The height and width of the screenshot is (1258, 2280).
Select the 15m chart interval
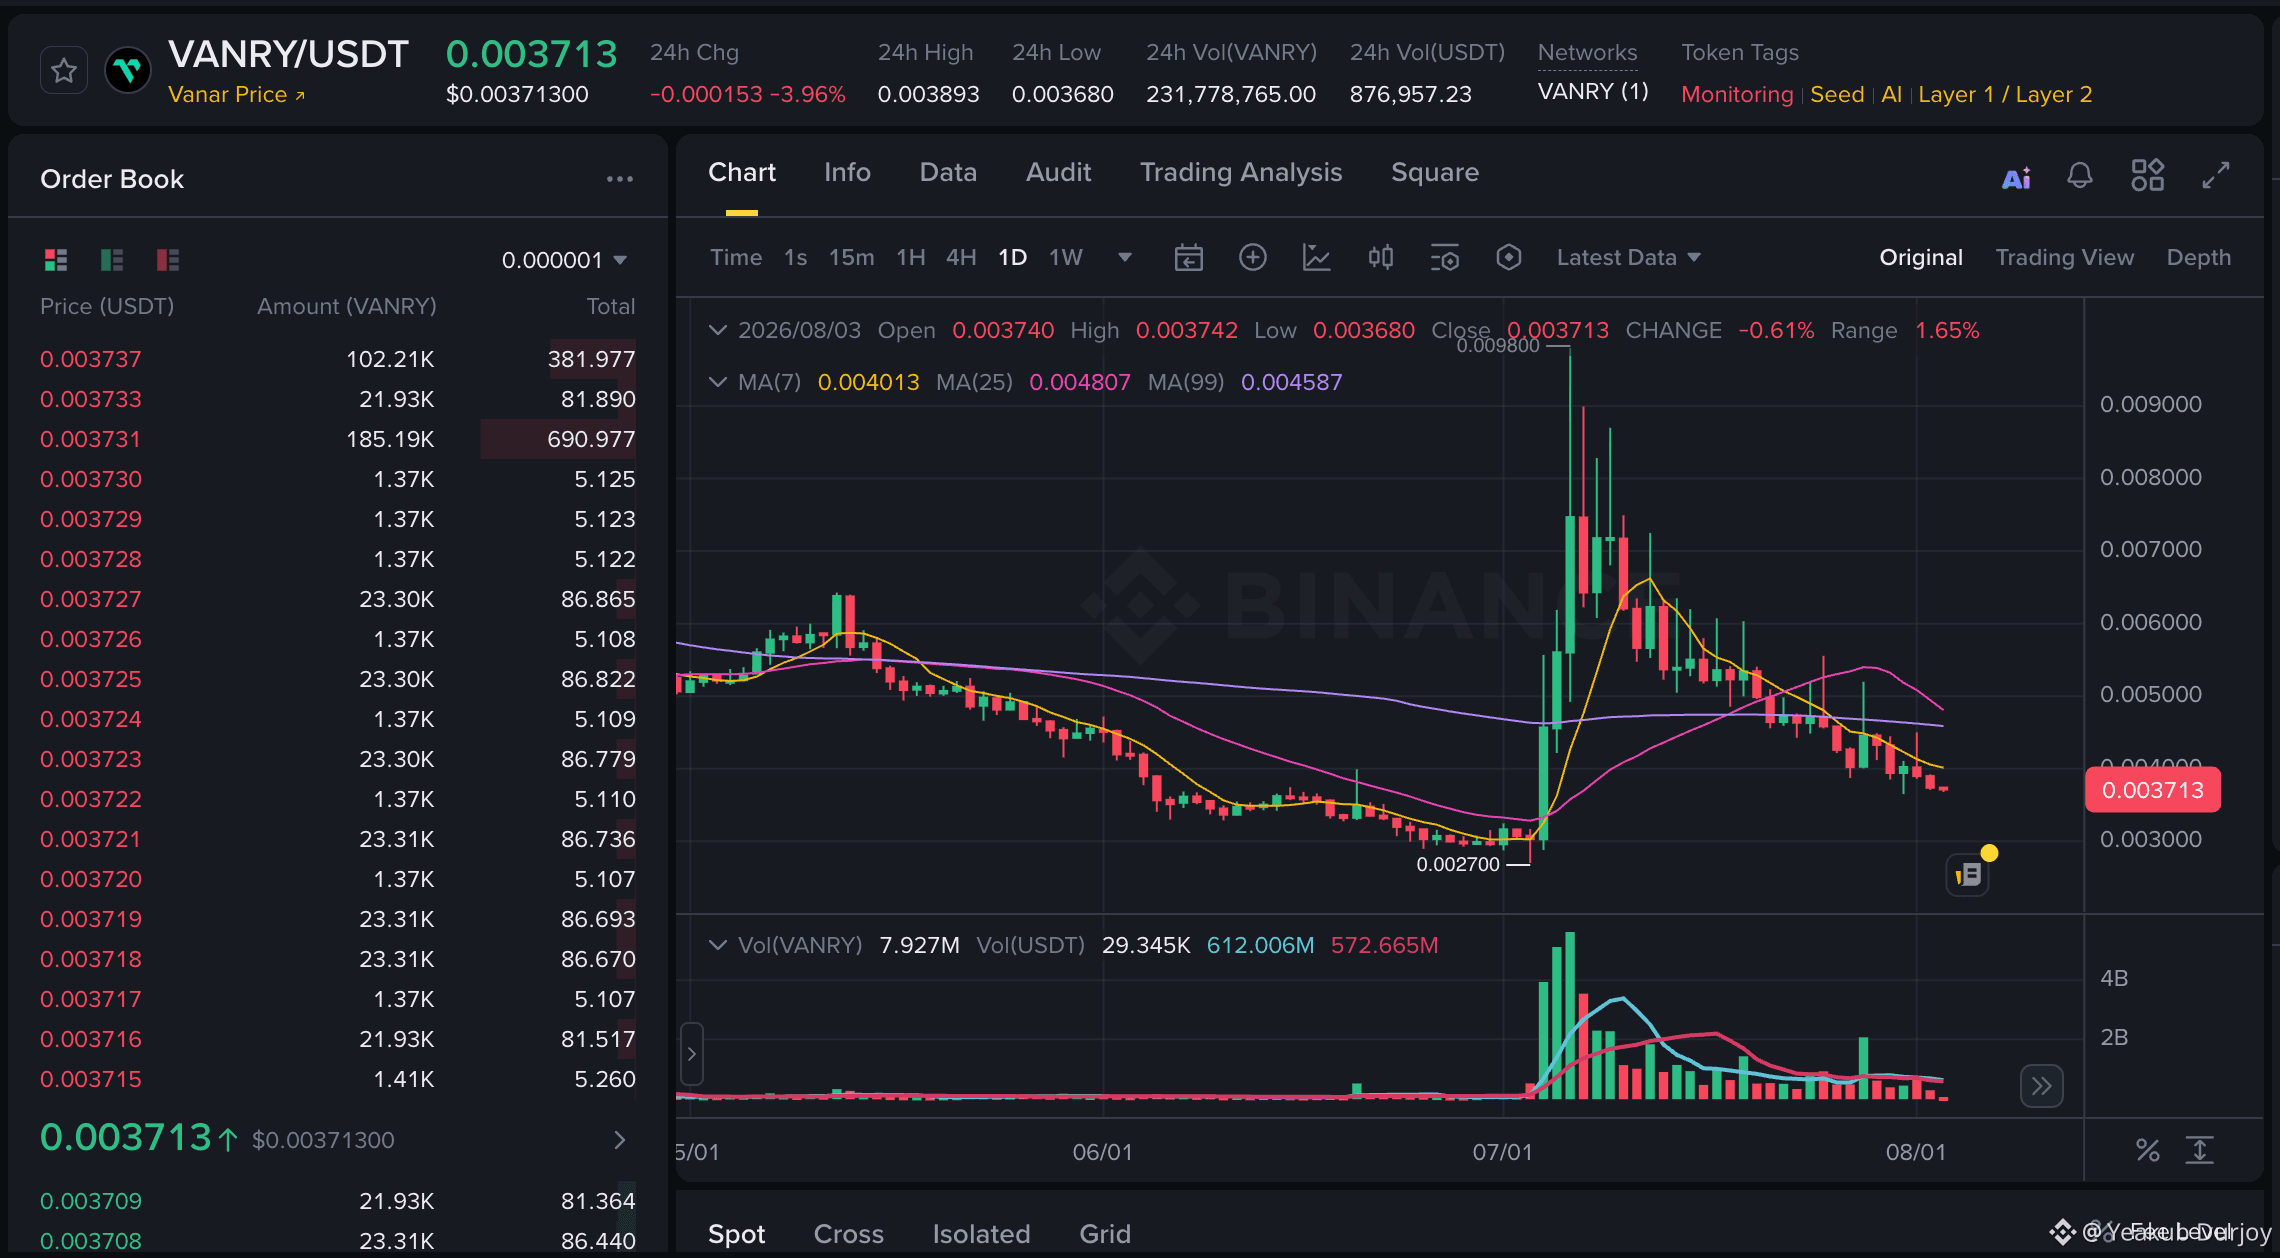852,257
